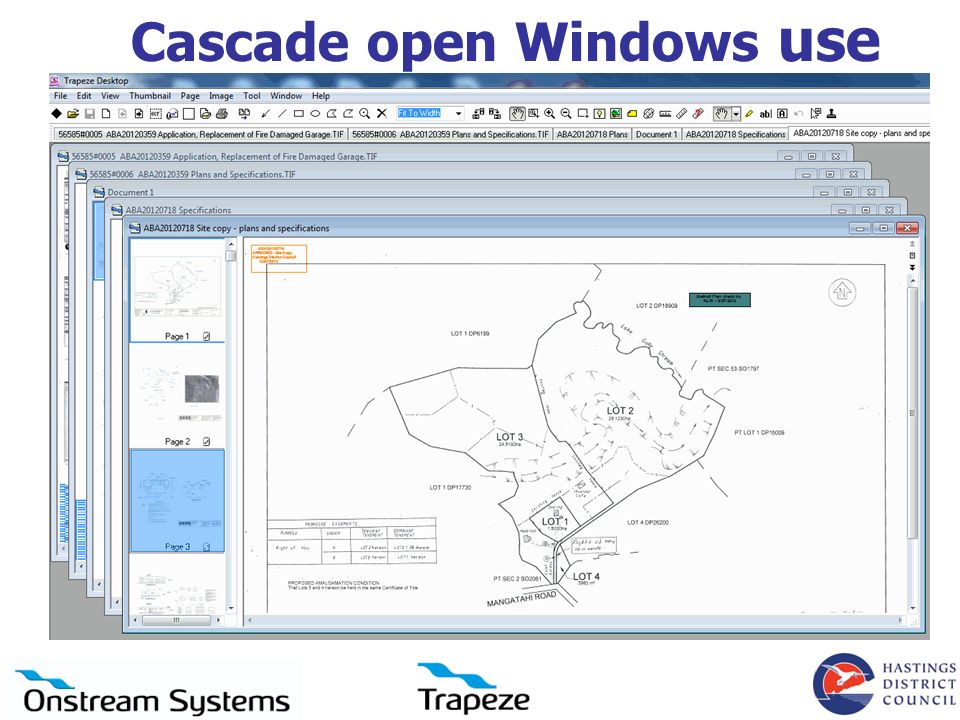Select the ruler measurement tool
960x720 pixels.
(x=666, y=113)
